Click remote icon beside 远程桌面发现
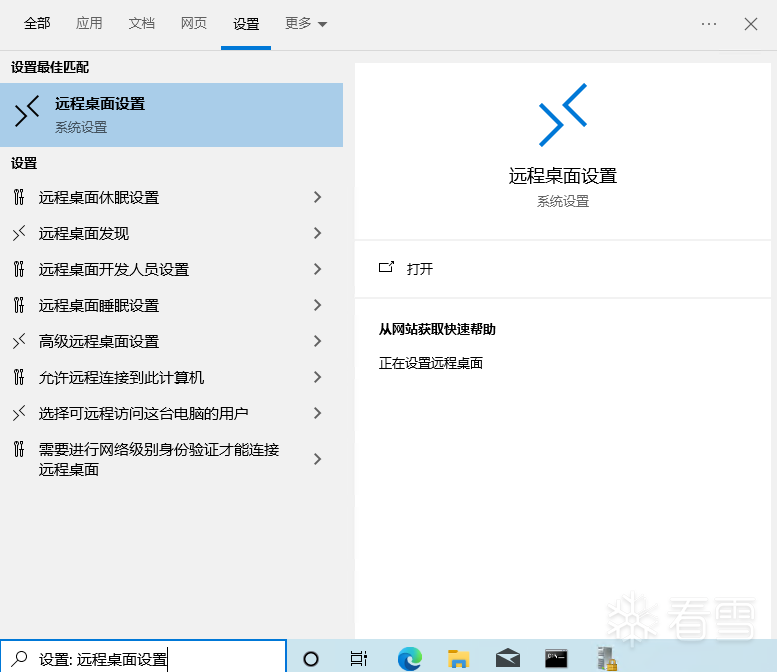Screen dimensions: 777x672 (x=19, y=233)
